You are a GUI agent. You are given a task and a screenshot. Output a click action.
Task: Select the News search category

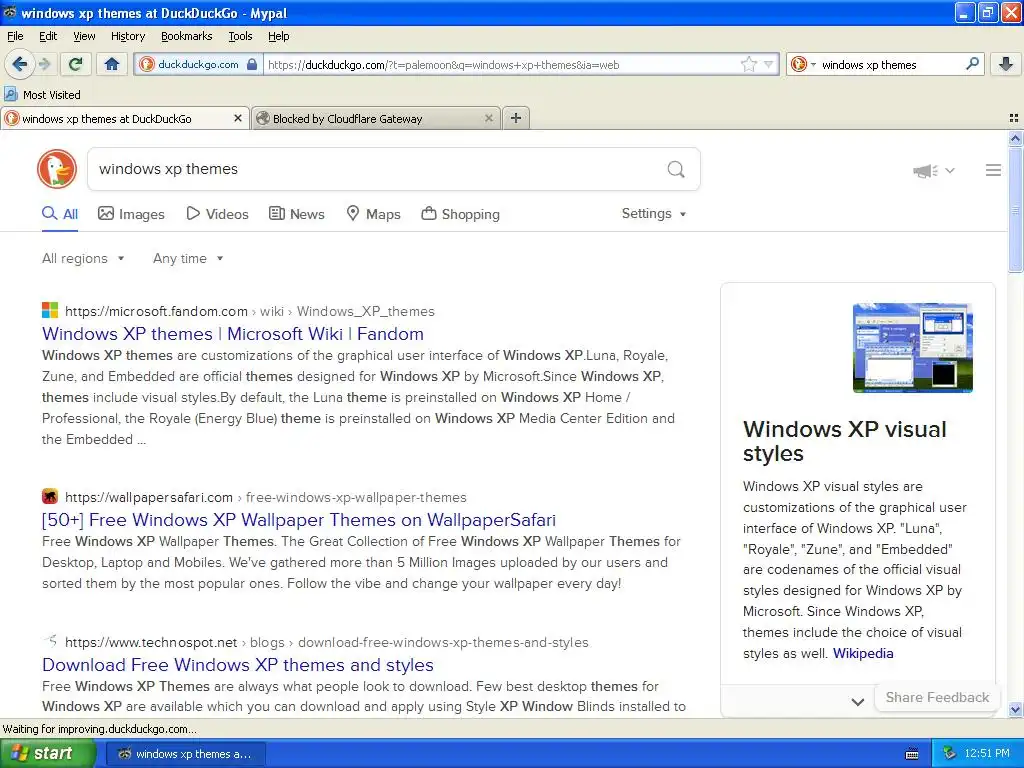pyautogui.click(x=296, y=214)
